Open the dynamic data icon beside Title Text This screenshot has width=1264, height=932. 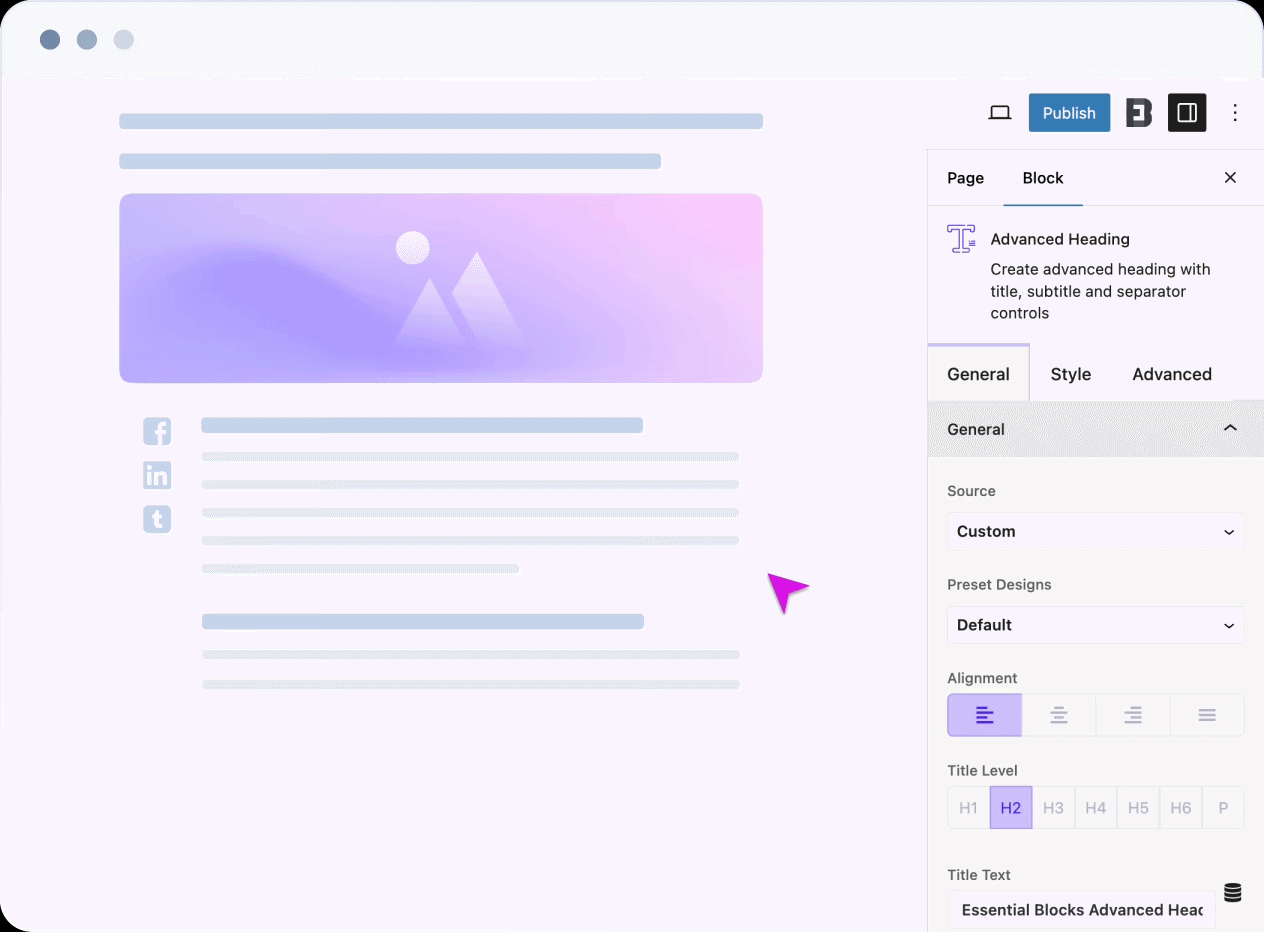click(x=1232, y=893)
